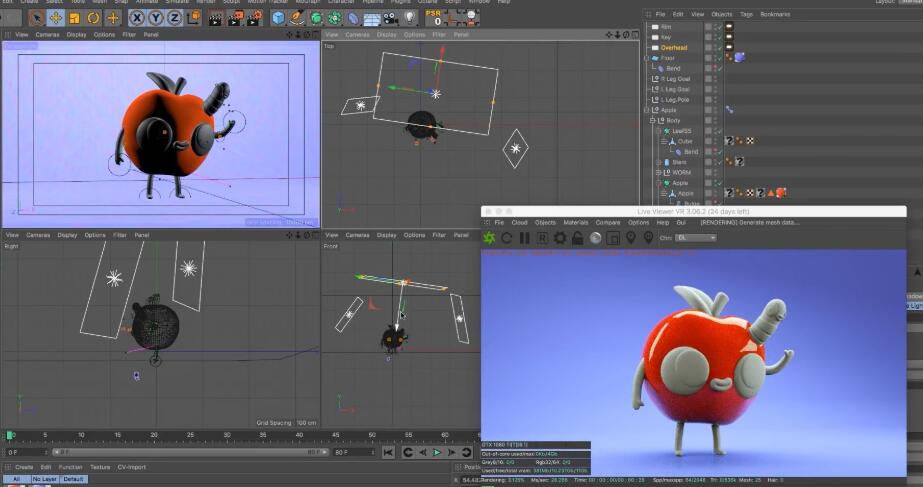923x487 pixels.
Task: Click the timeline range slider bar
Action: coord(190,452)
